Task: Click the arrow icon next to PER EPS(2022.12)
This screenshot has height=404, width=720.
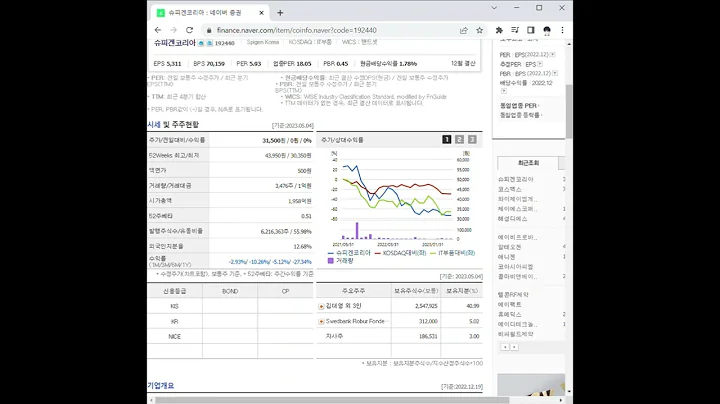Action: pos(552,55)
